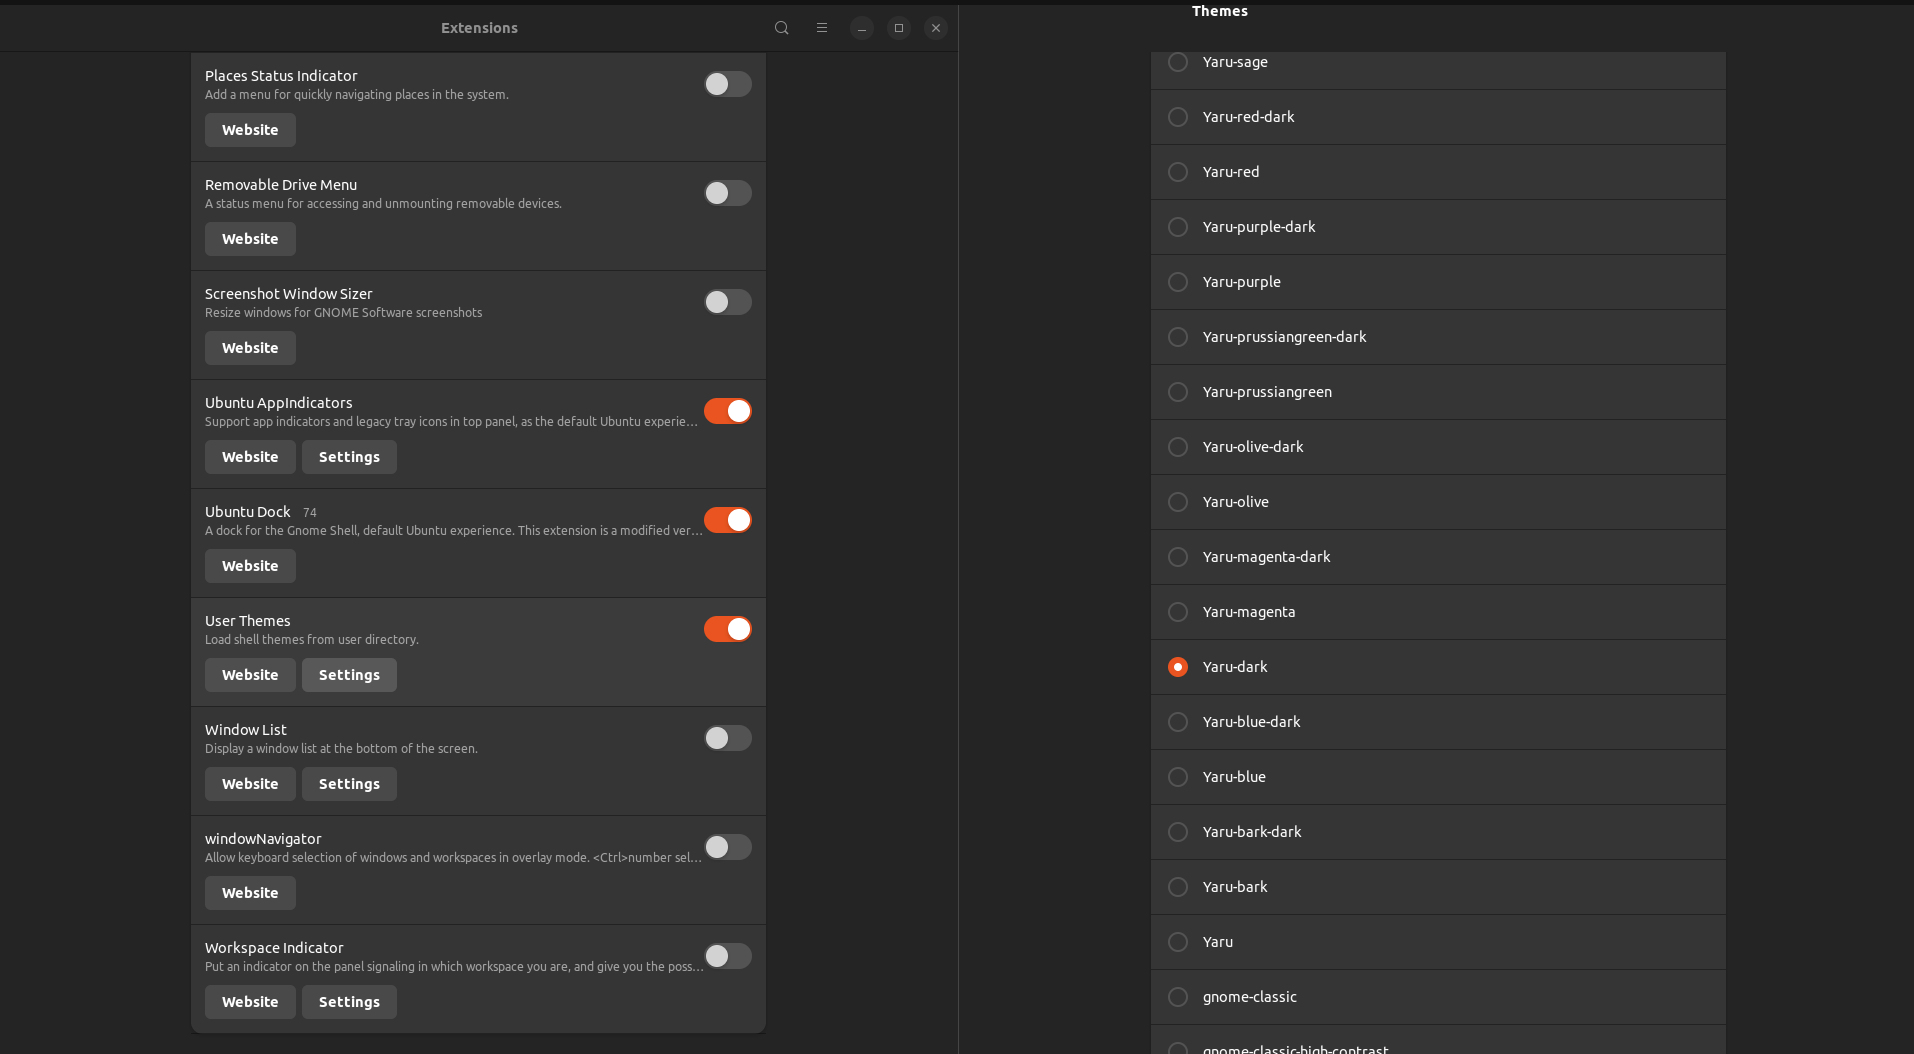Image resolution: width=1914 pixels, height=1054 pixels.
Task: Minimize the Extensions window
Action: click(x=861, y=28)
